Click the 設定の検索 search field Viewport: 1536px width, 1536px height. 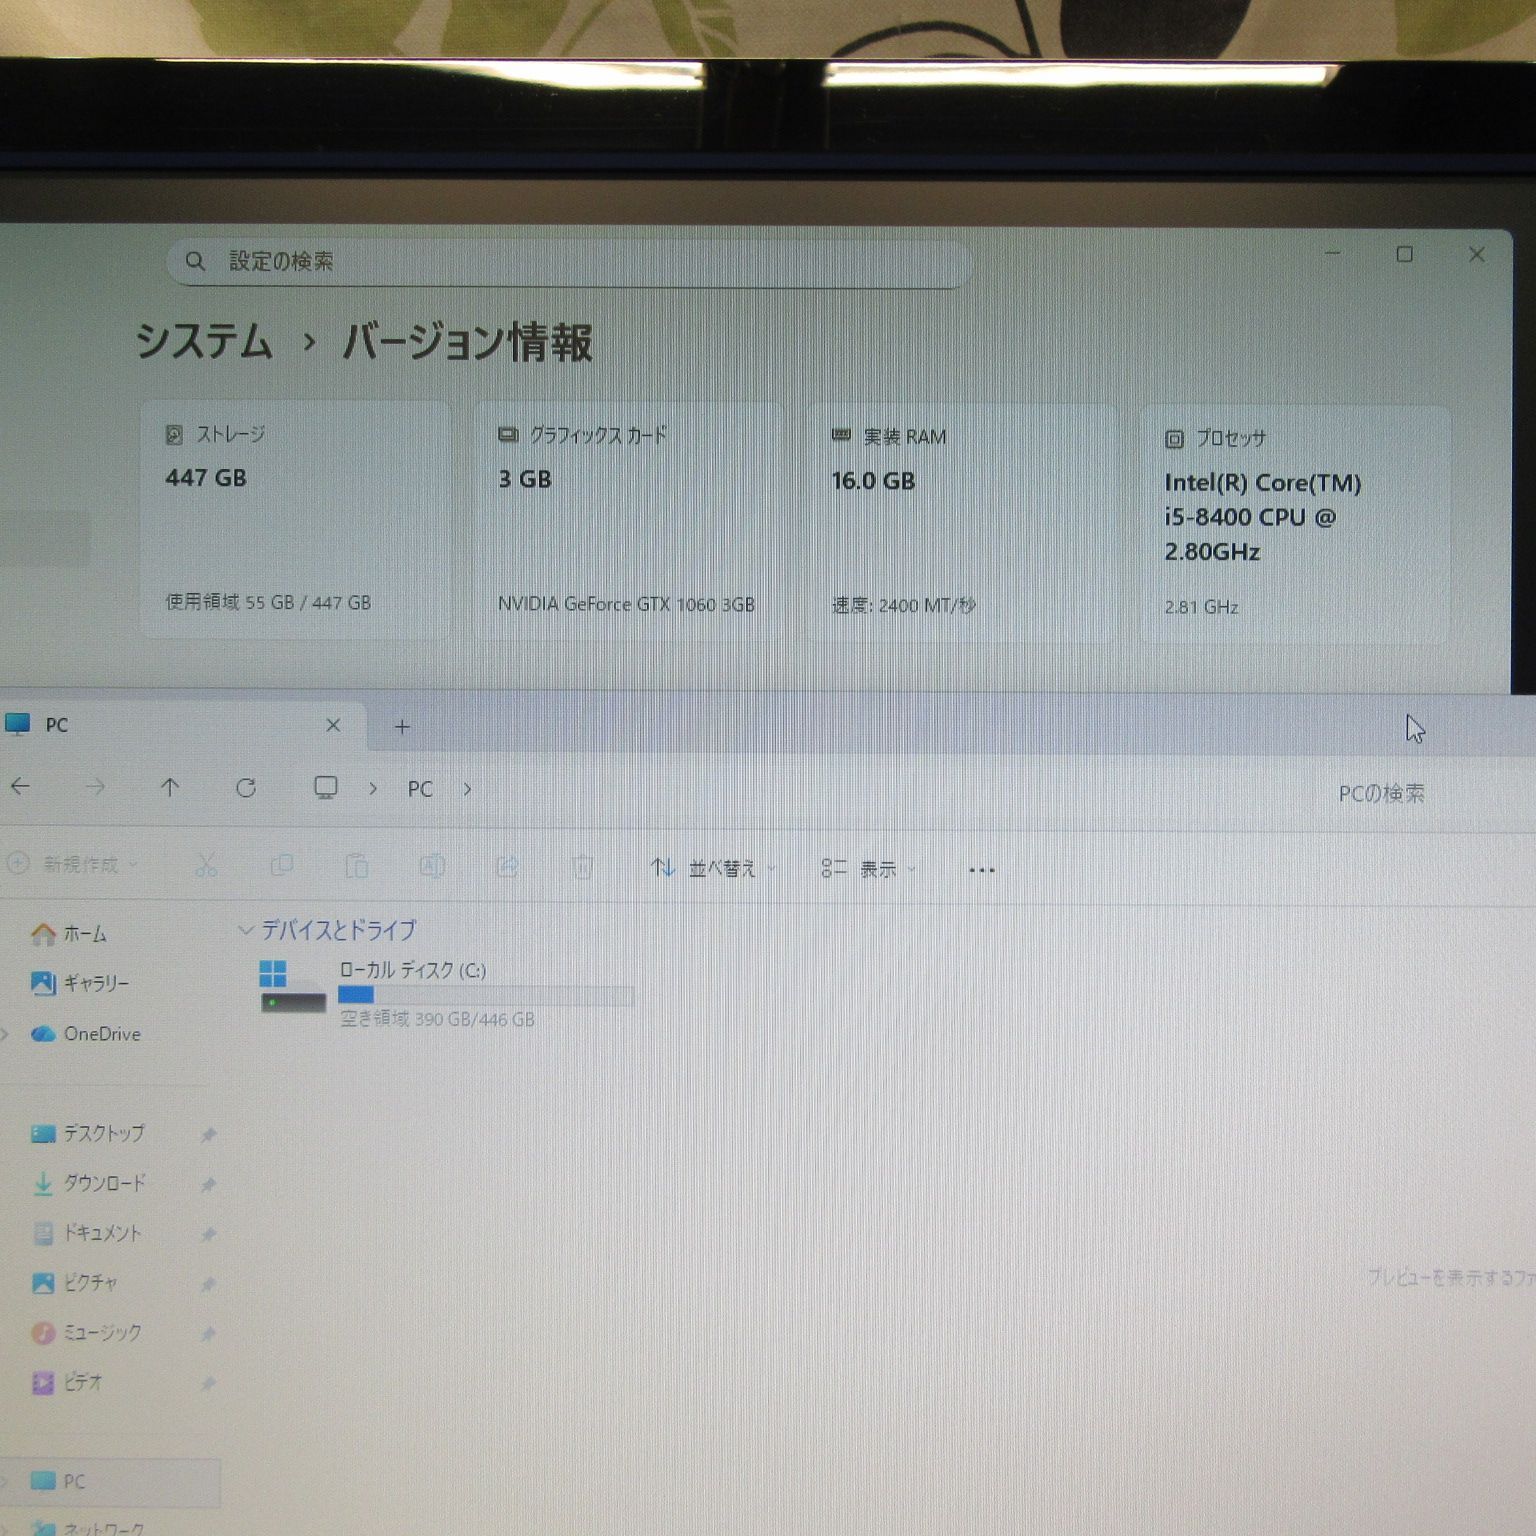tap(568, 262)
